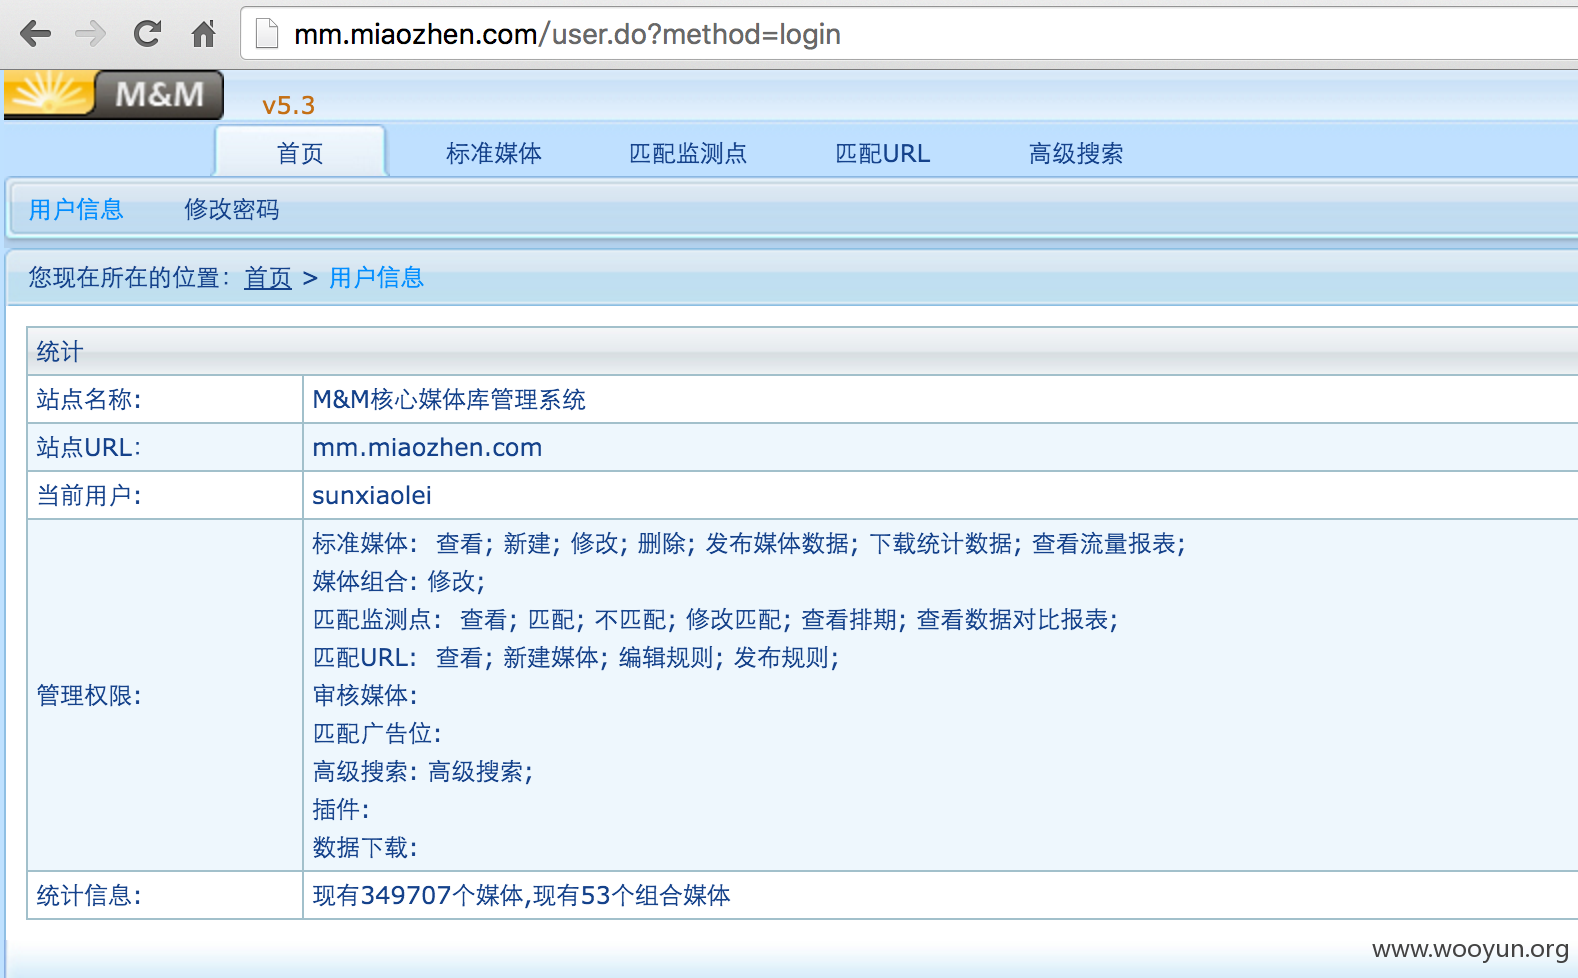This screenshot has width=1578, height=978.
Task: Reload the page with refresh icon
Action: click(x=147, y=34)
